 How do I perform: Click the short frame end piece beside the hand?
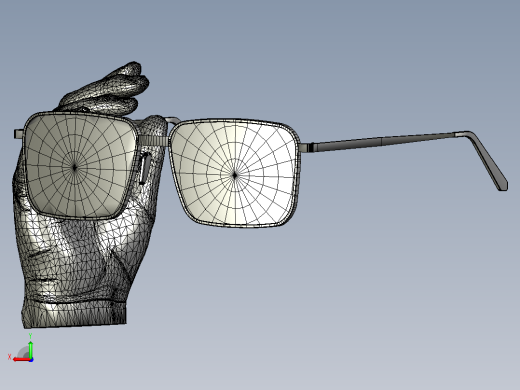19,134
